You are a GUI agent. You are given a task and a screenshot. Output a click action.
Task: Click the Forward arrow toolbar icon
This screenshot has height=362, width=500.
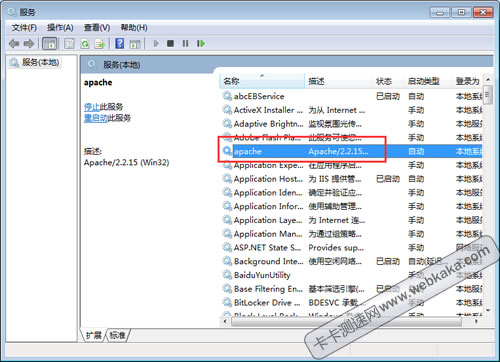point(29,44)
